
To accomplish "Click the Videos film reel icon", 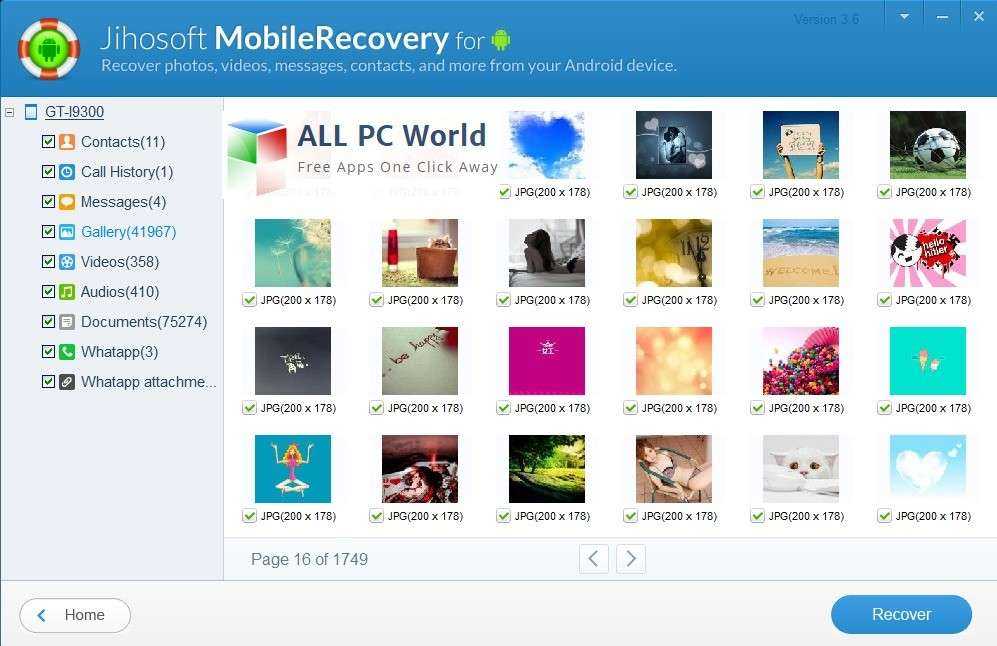I will [67, 262].
